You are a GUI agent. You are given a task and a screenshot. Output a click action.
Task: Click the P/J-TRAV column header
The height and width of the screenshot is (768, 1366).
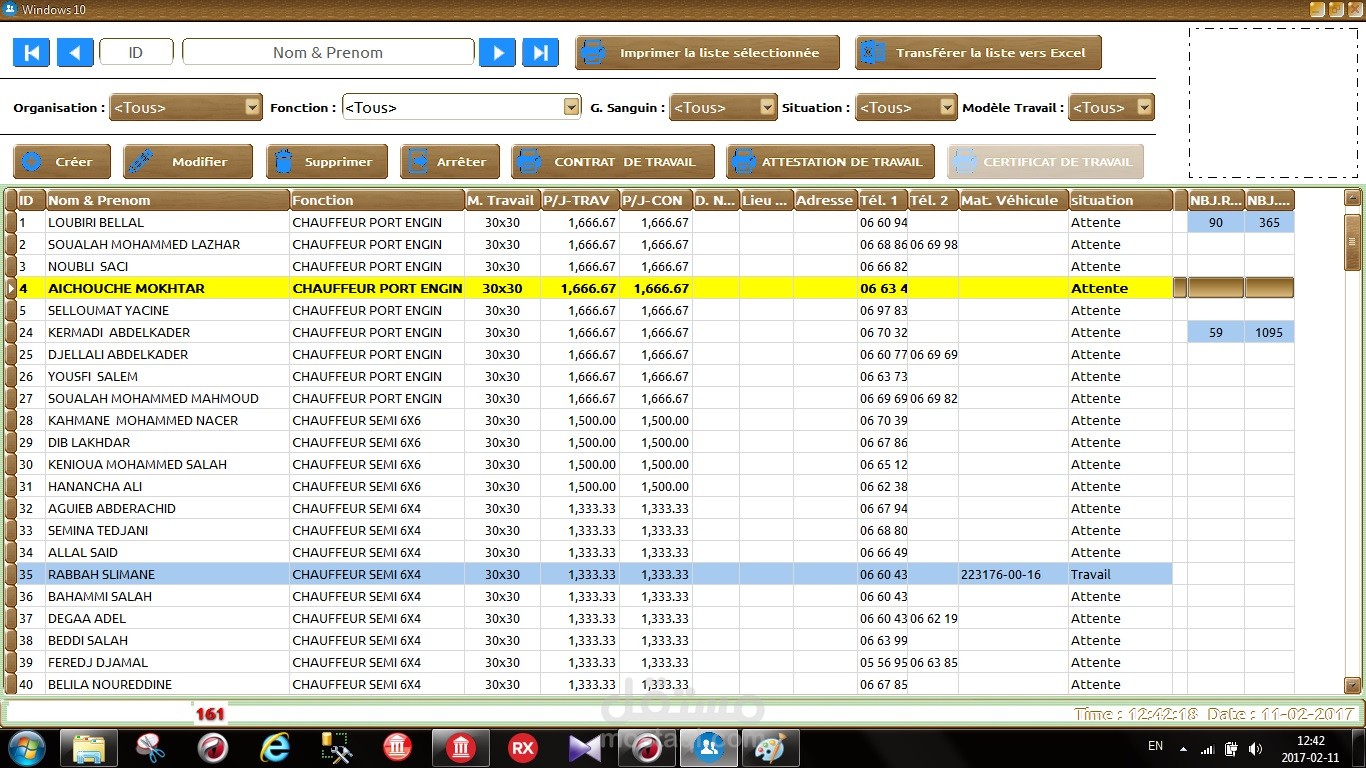tap(580, 200)
